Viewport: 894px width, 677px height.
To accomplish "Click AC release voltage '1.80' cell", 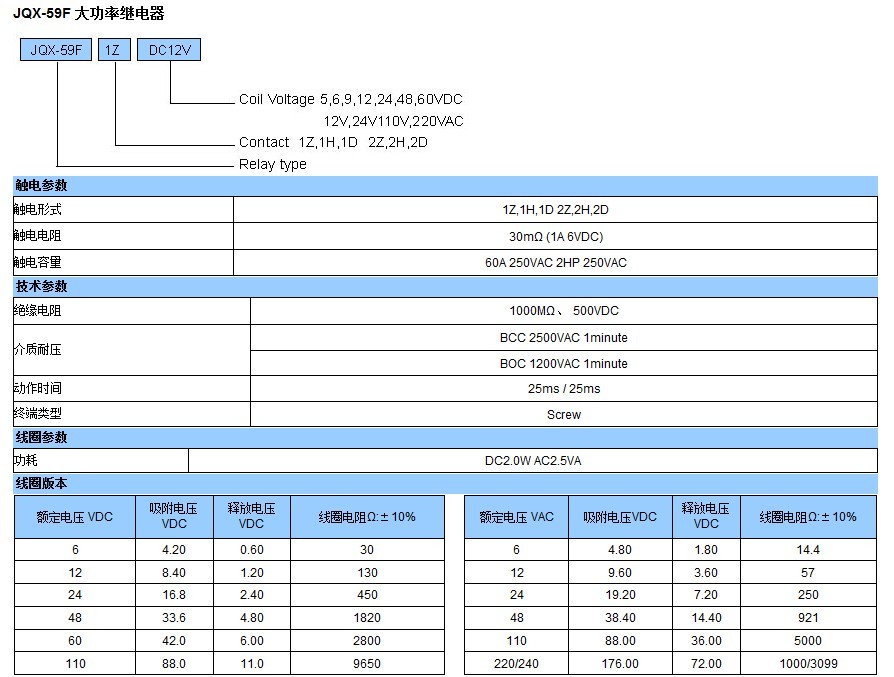I will click(706, 549).
